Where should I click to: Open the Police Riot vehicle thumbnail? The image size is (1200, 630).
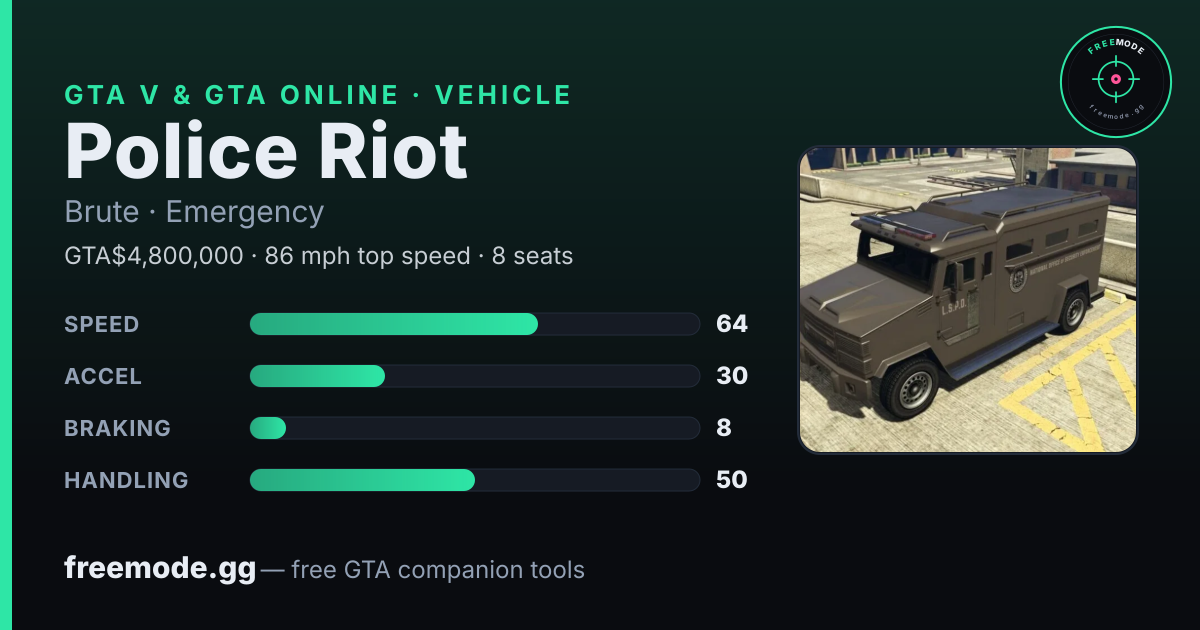click(x=968, y=300)
